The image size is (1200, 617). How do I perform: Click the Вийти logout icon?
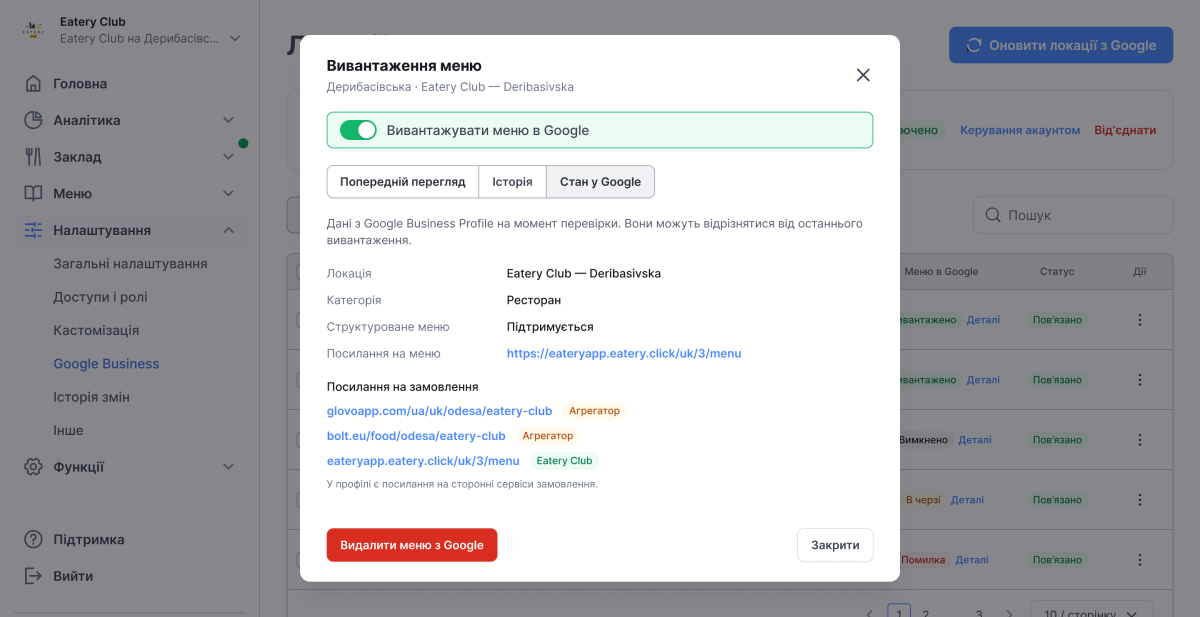click(33, 576)
